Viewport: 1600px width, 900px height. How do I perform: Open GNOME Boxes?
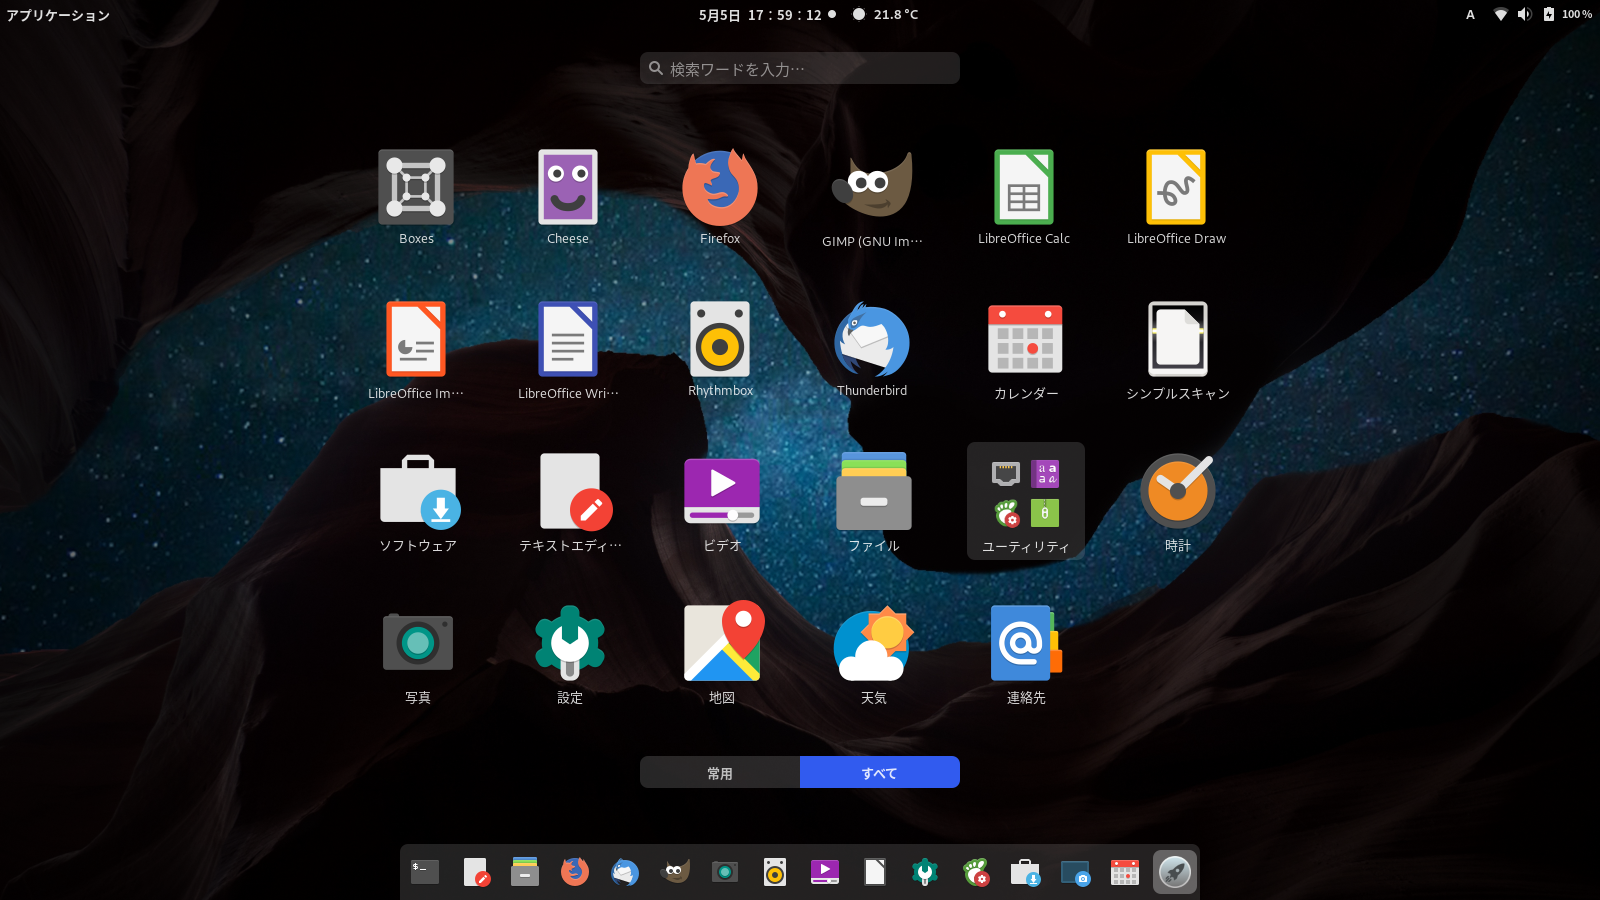point(416,188)
